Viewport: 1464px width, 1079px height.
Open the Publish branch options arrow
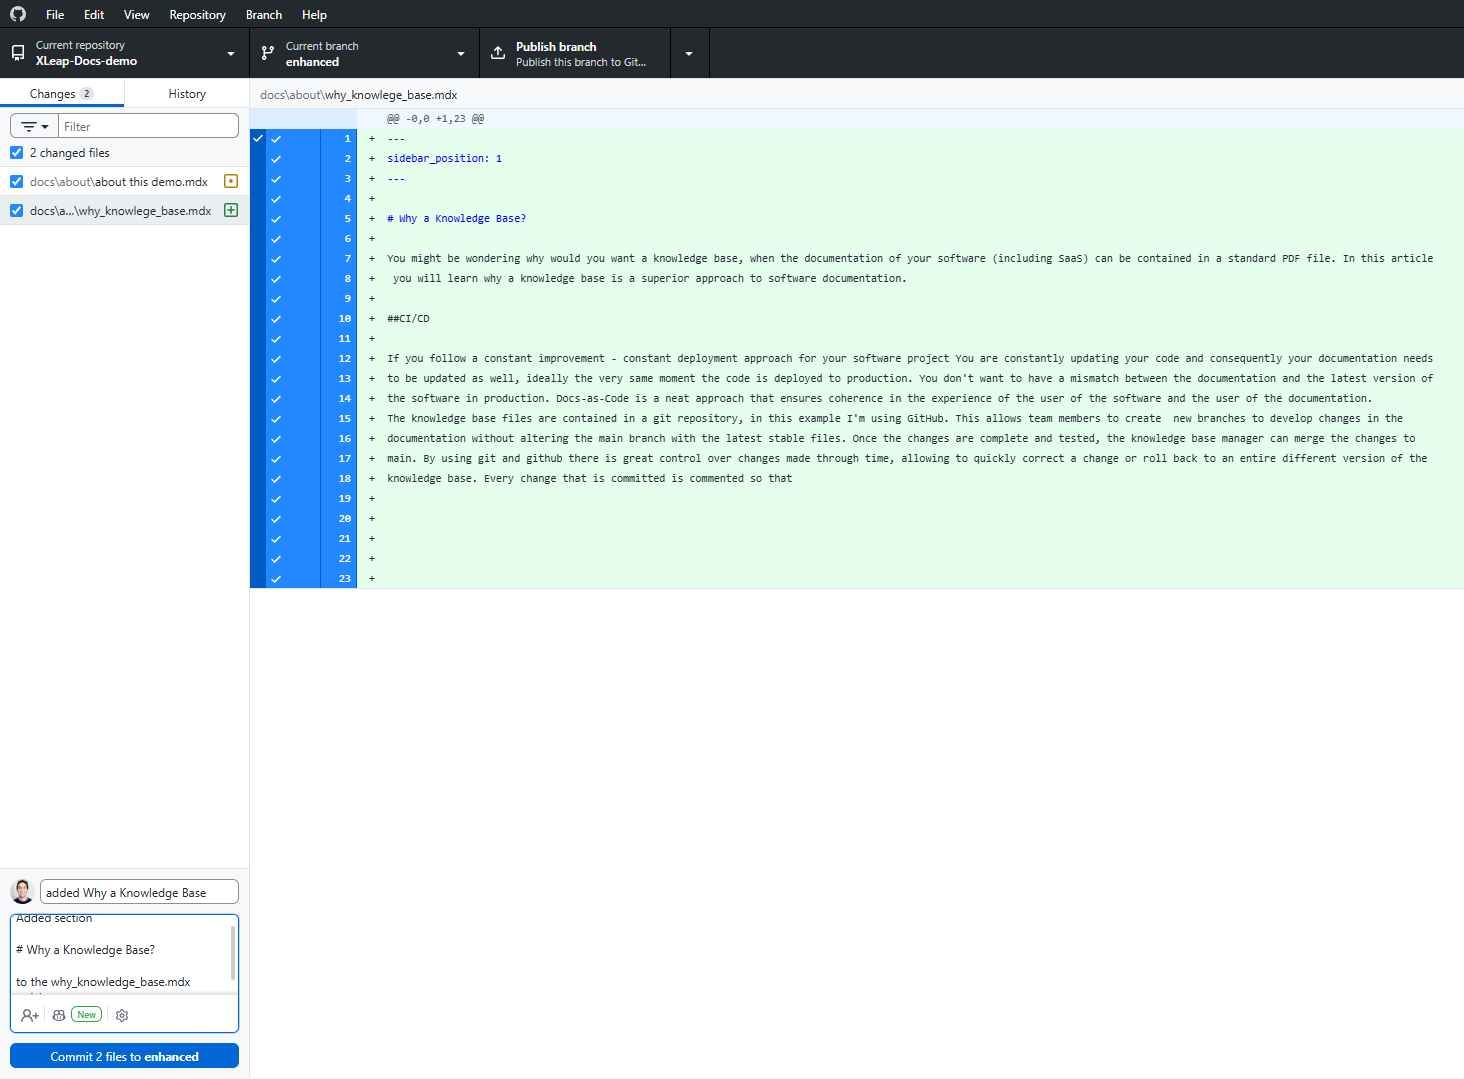pos(689,53)
